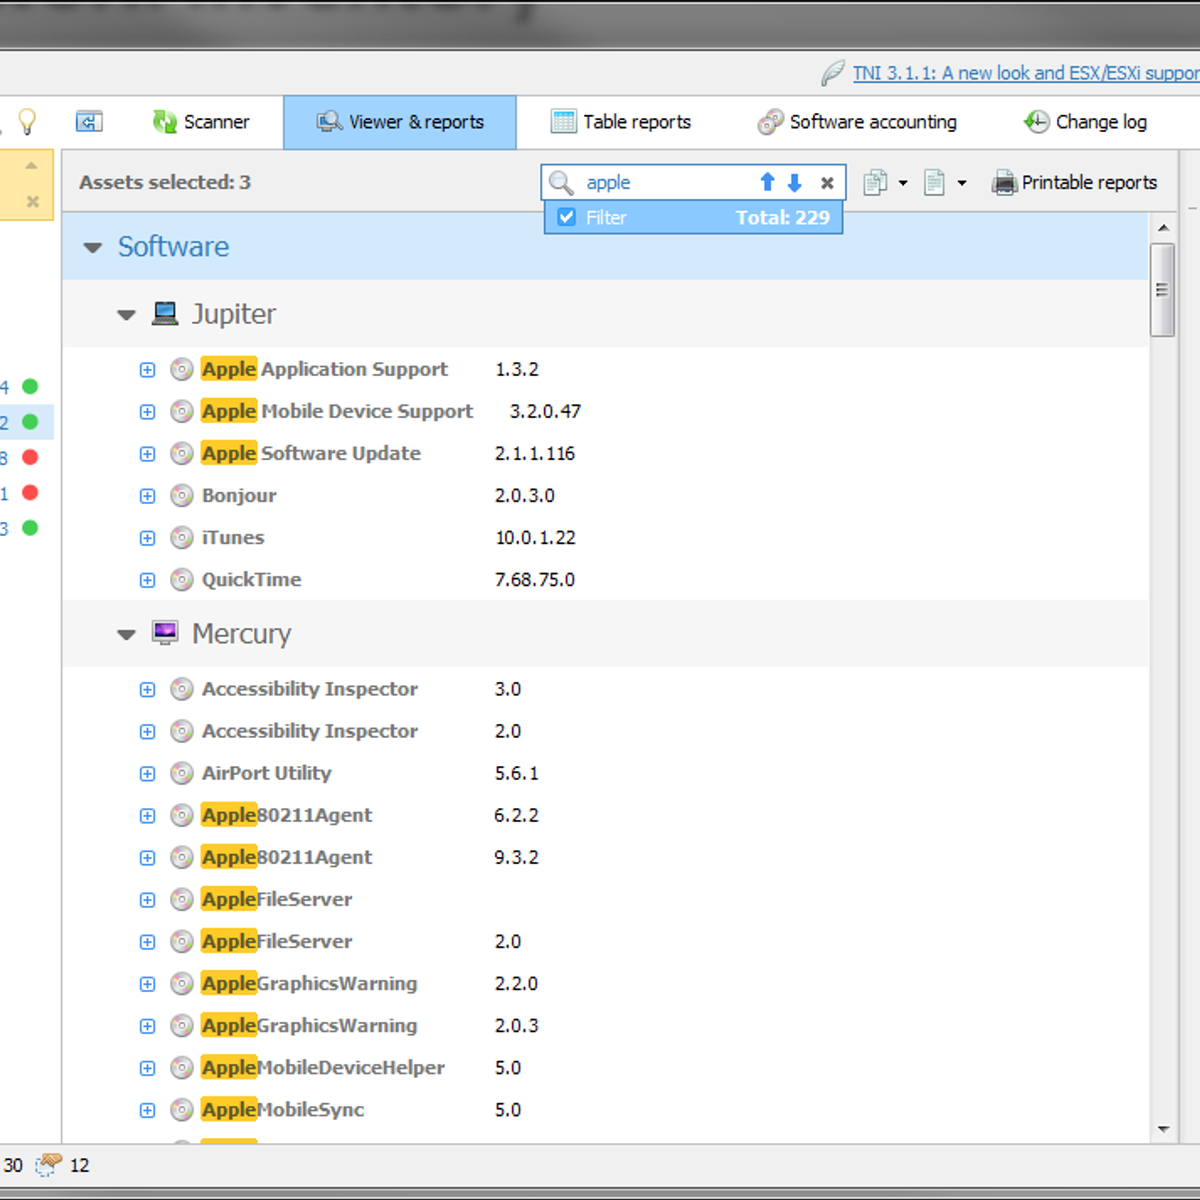Click iTunes version 10.0.1.22
1200x1200 pixels.
535,538
